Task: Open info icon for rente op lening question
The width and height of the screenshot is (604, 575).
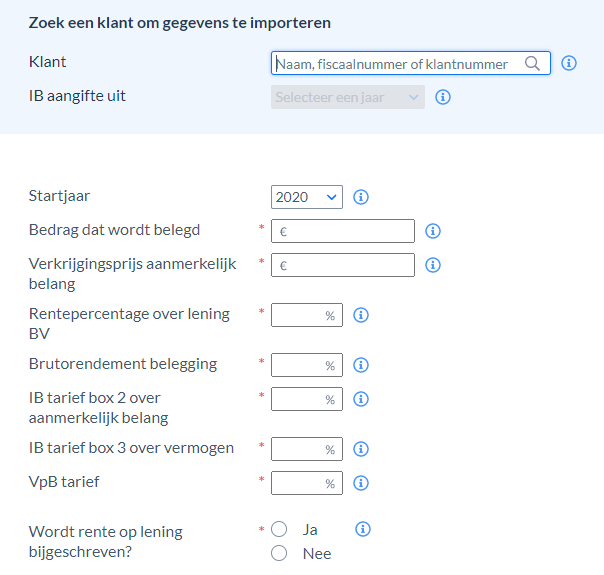Action: coord(362,529)
